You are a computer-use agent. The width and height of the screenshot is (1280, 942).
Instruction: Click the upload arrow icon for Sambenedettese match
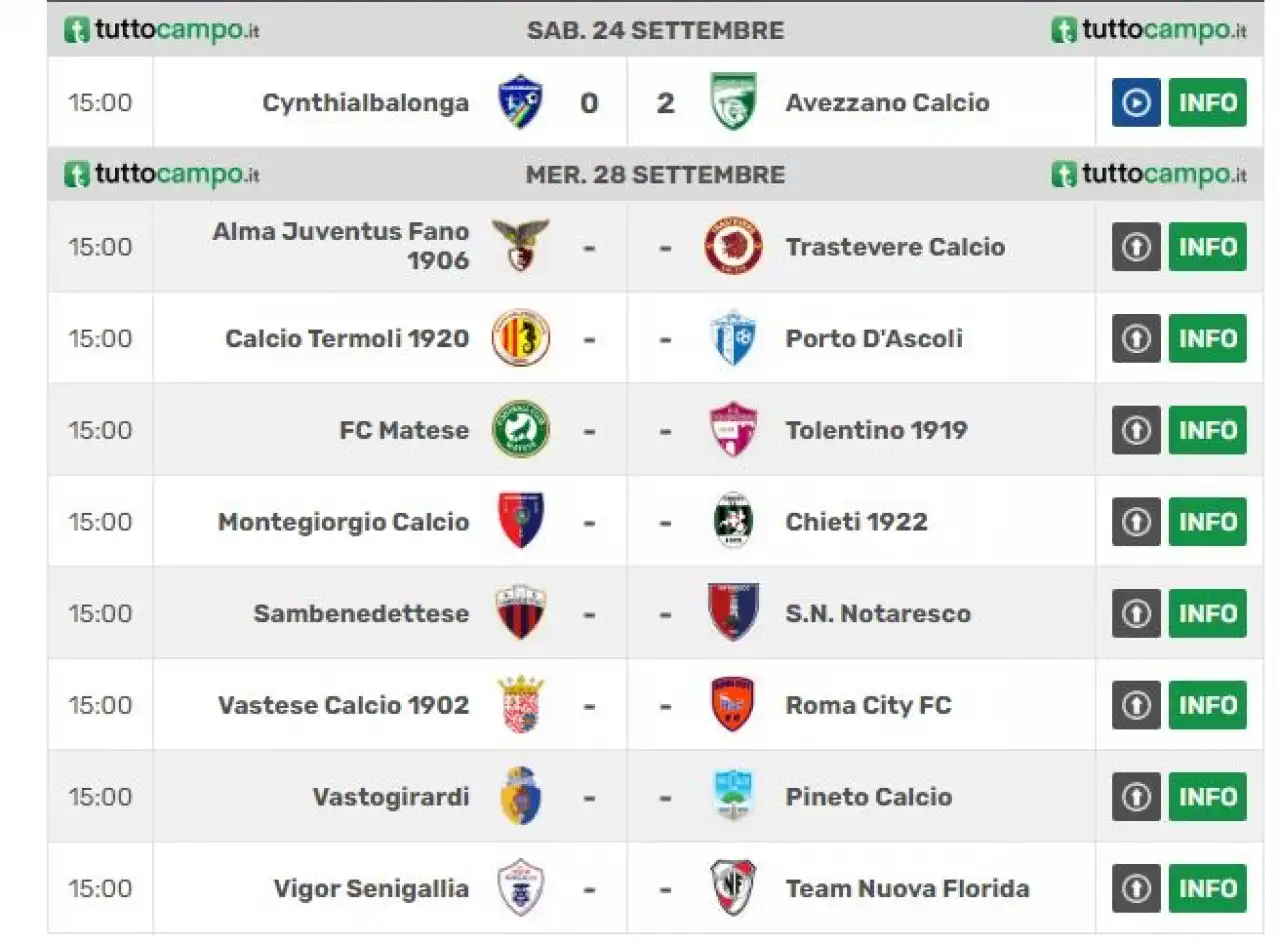pyautogui.click(x=1136, y=613)
